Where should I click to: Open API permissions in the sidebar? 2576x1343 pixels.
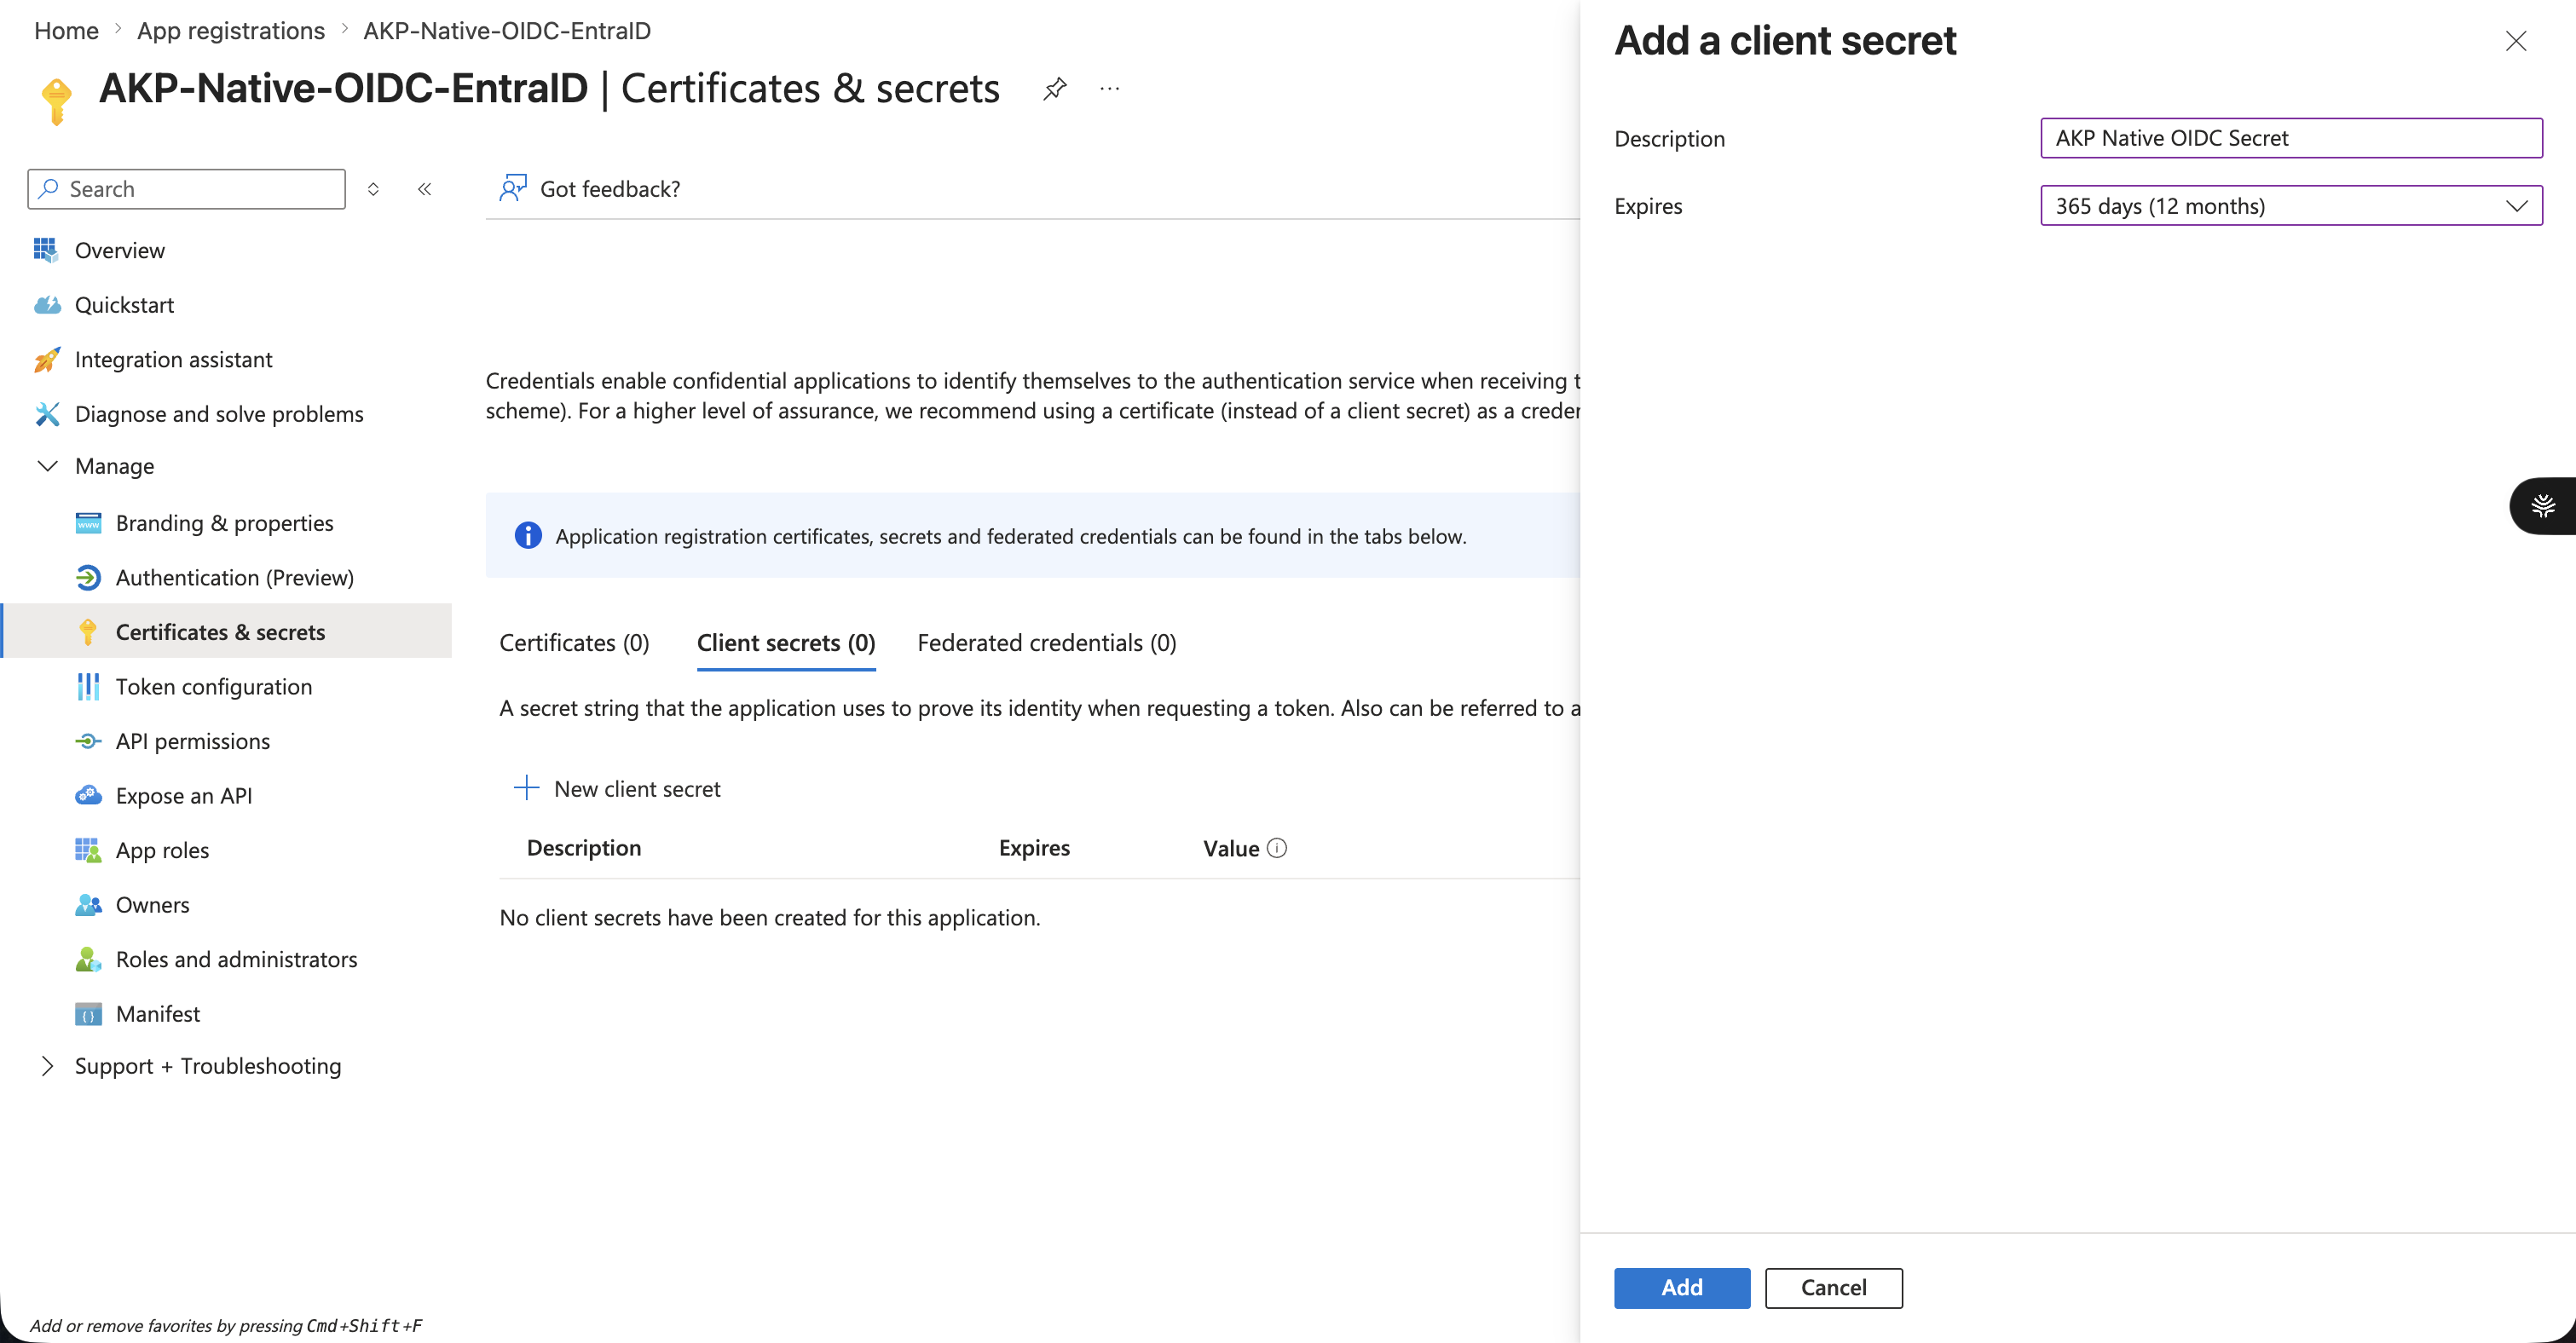coord(193,741)
